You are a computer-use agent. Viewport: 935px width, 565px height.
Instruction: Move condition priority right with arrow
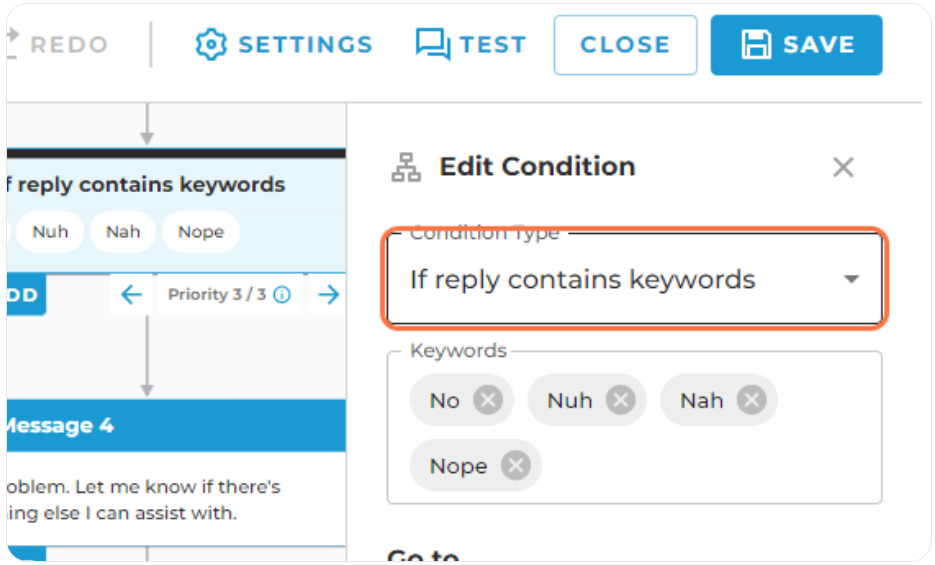(328, 294)
